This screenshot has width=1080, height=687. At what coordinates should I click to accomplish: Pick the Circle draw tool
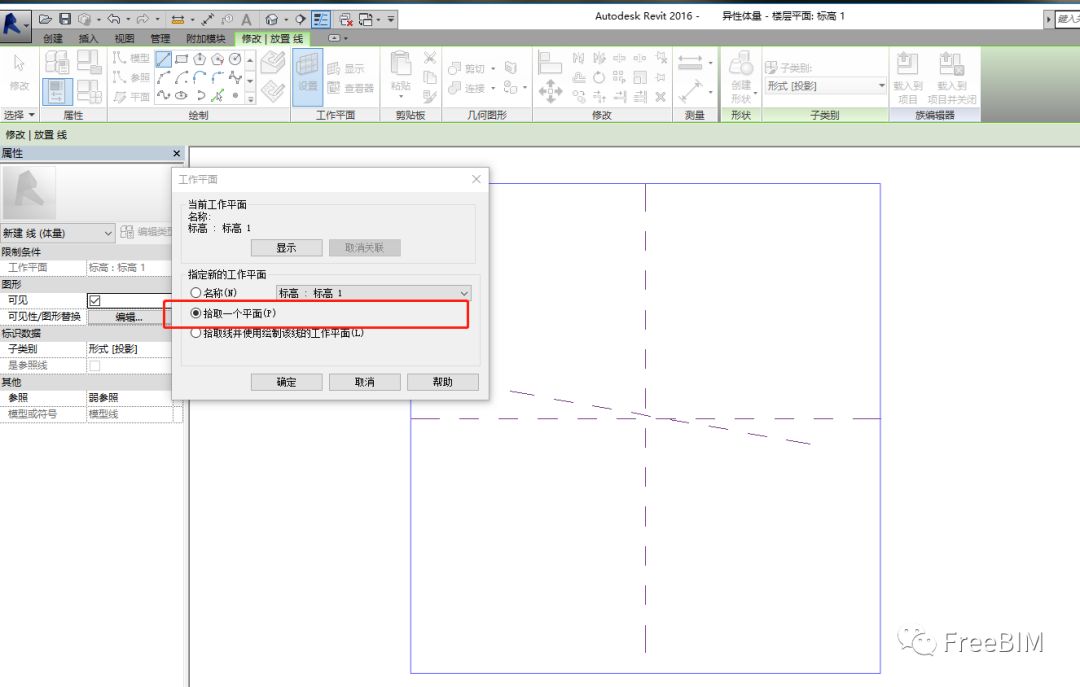coord(235,59)
